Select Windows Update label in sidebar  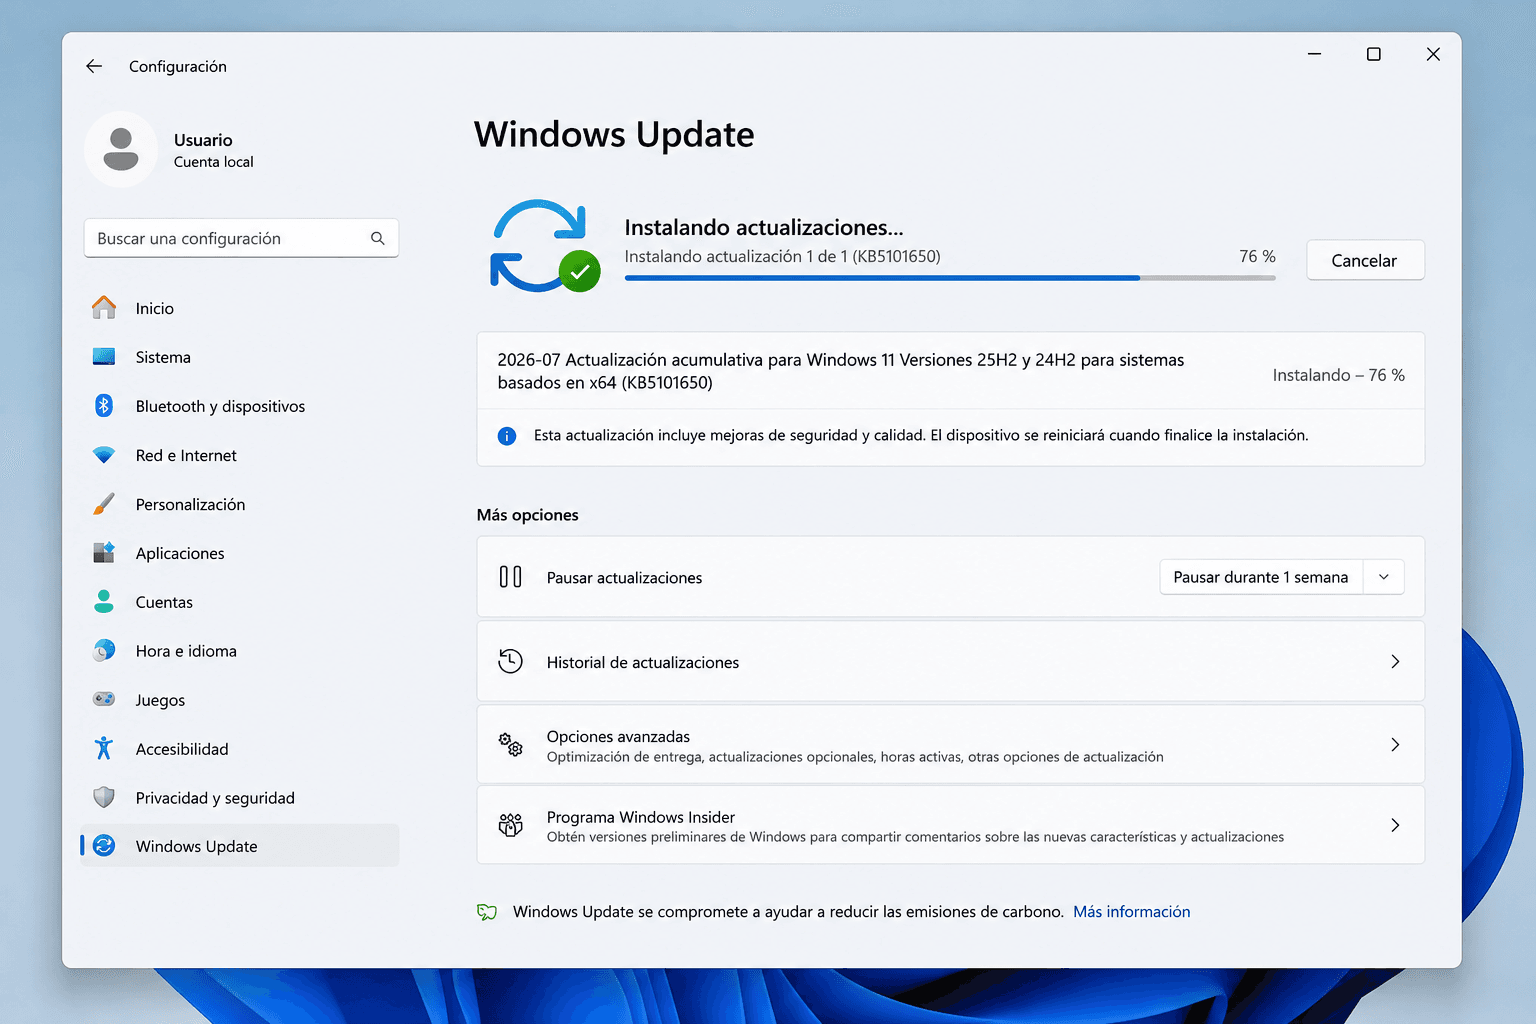click(197, 846)
